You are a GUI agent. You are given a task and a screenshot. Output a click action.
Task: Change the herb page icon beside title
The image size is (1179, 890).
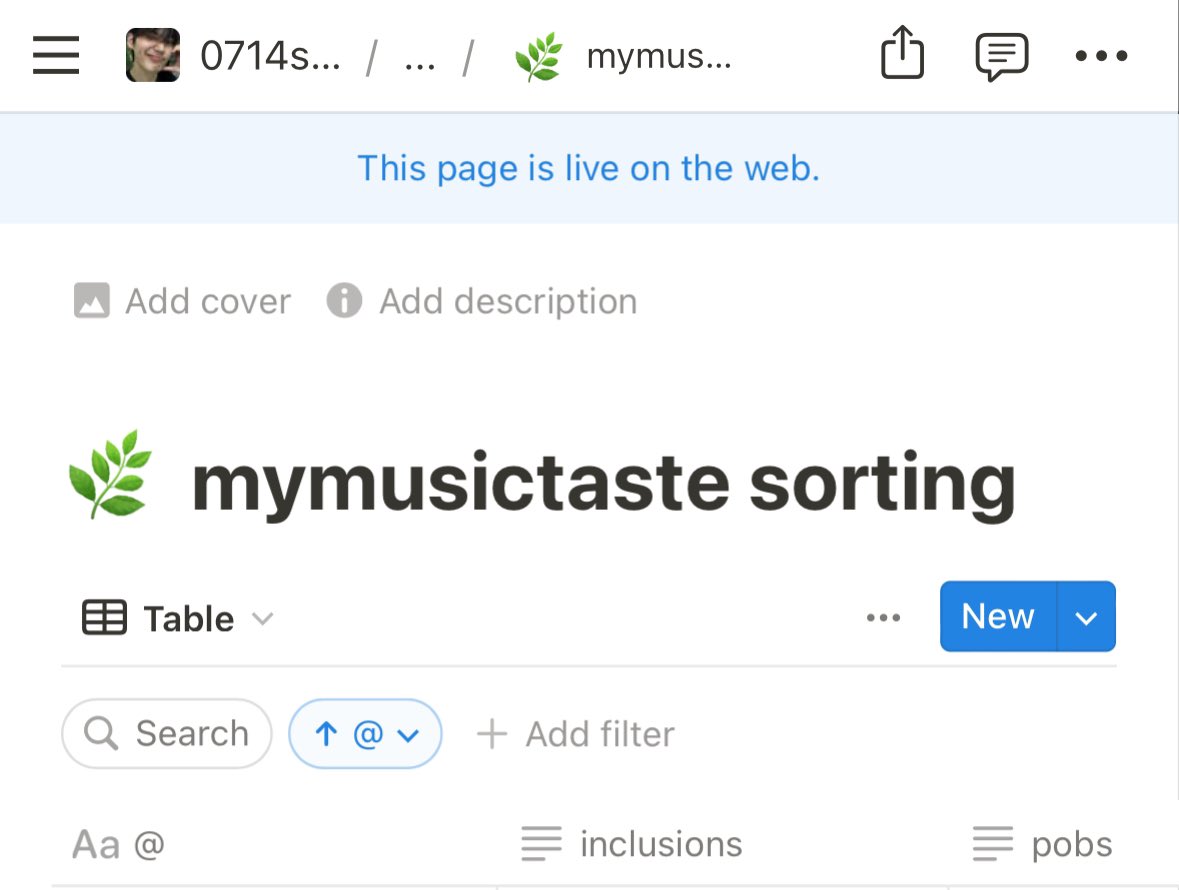(111, 474)
